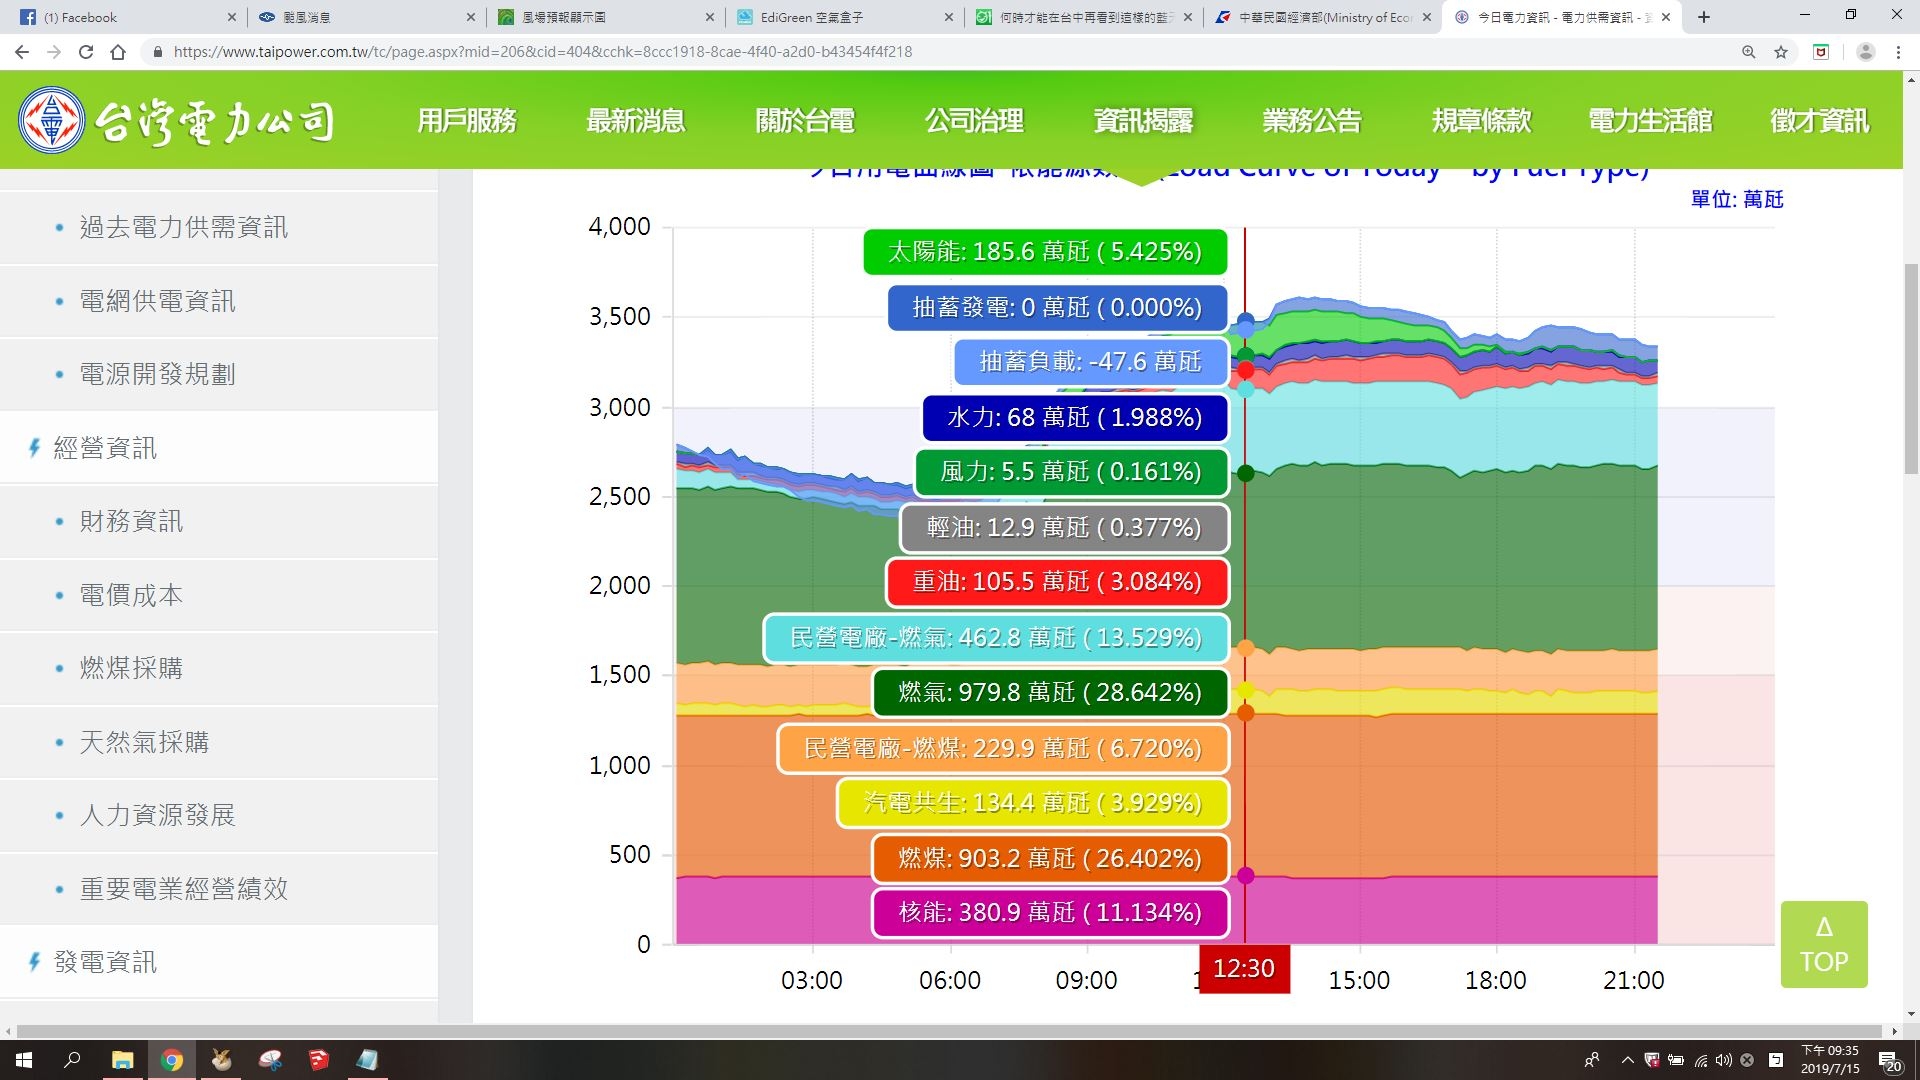This screenshot has height=1080, width=1920.
Task: Click the browser forward arrow
Action: [x=54, y=52]
